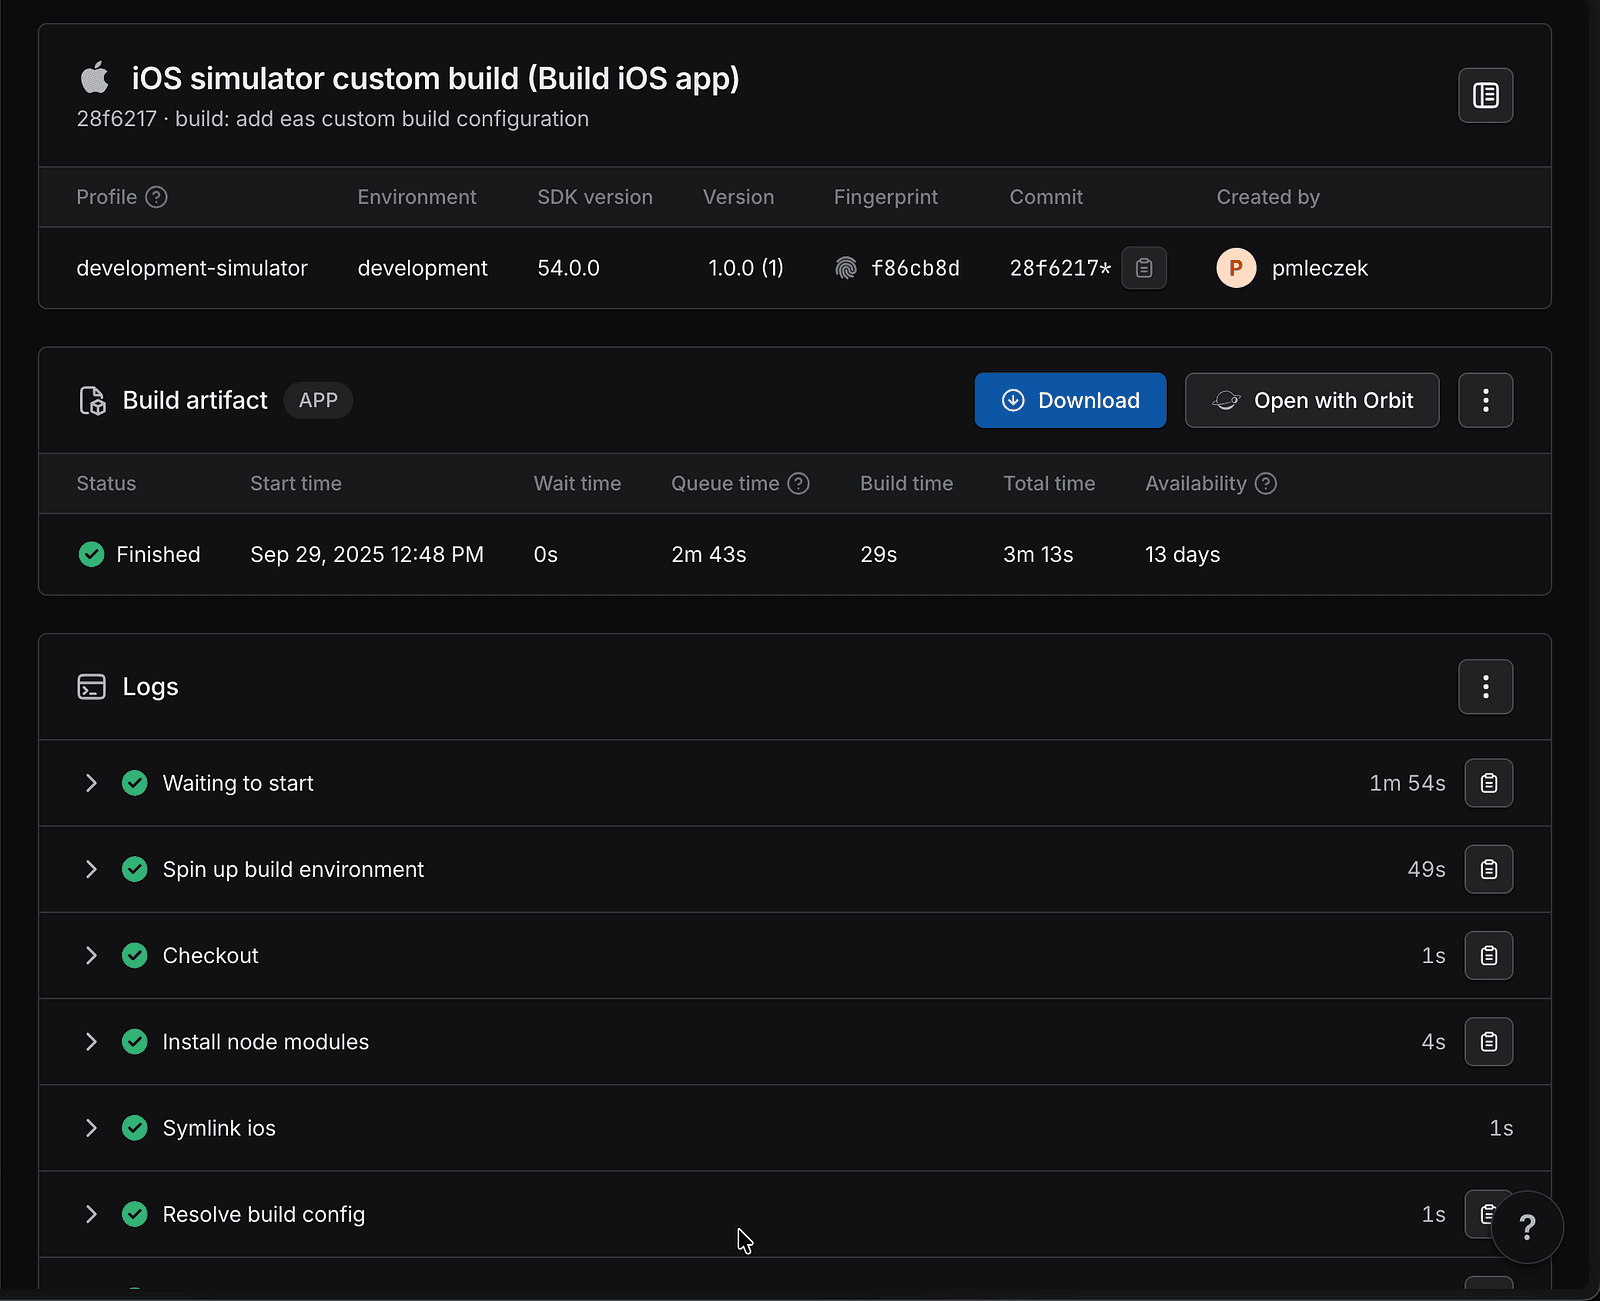Screen dimensions: 1600x1301
Task: Click the Queue time info icon
Action: point(798,484)
